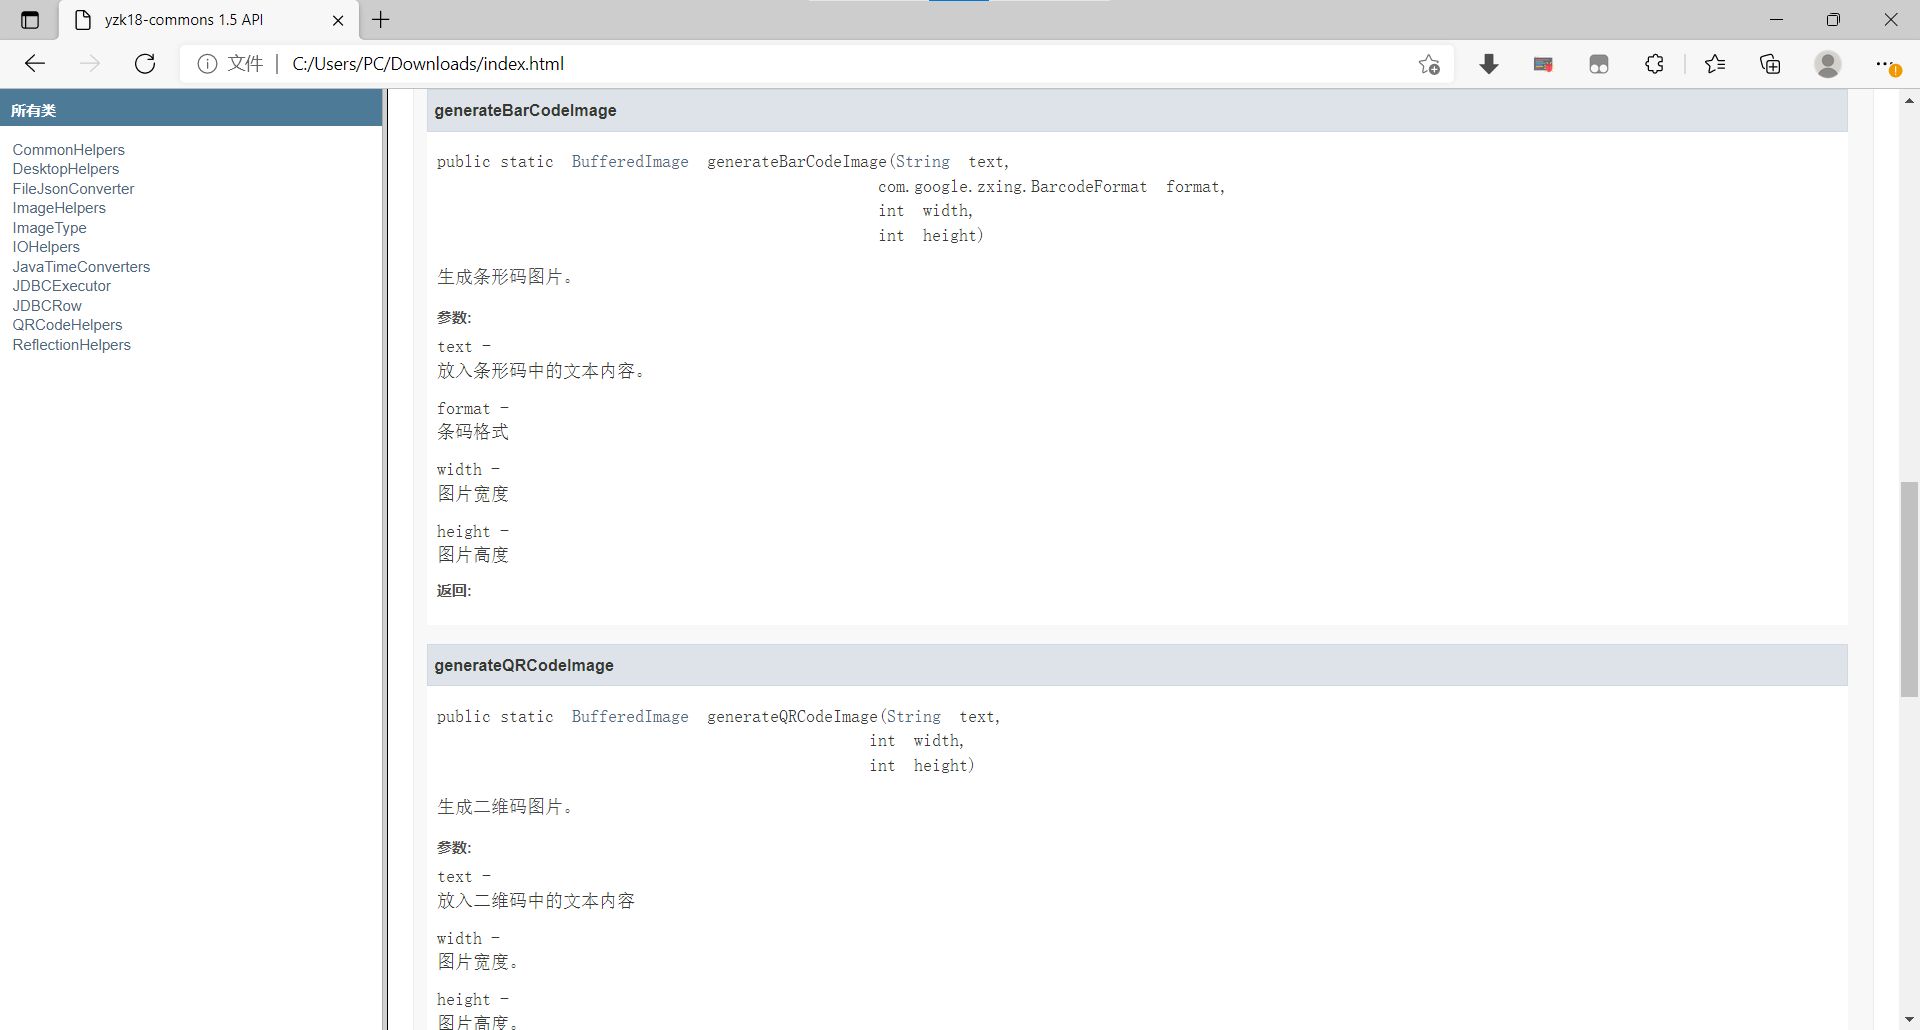The height and width of the screenshot is (1030, 1920).
Task: Open the JDBCExecutor class link
Action: 61,286
